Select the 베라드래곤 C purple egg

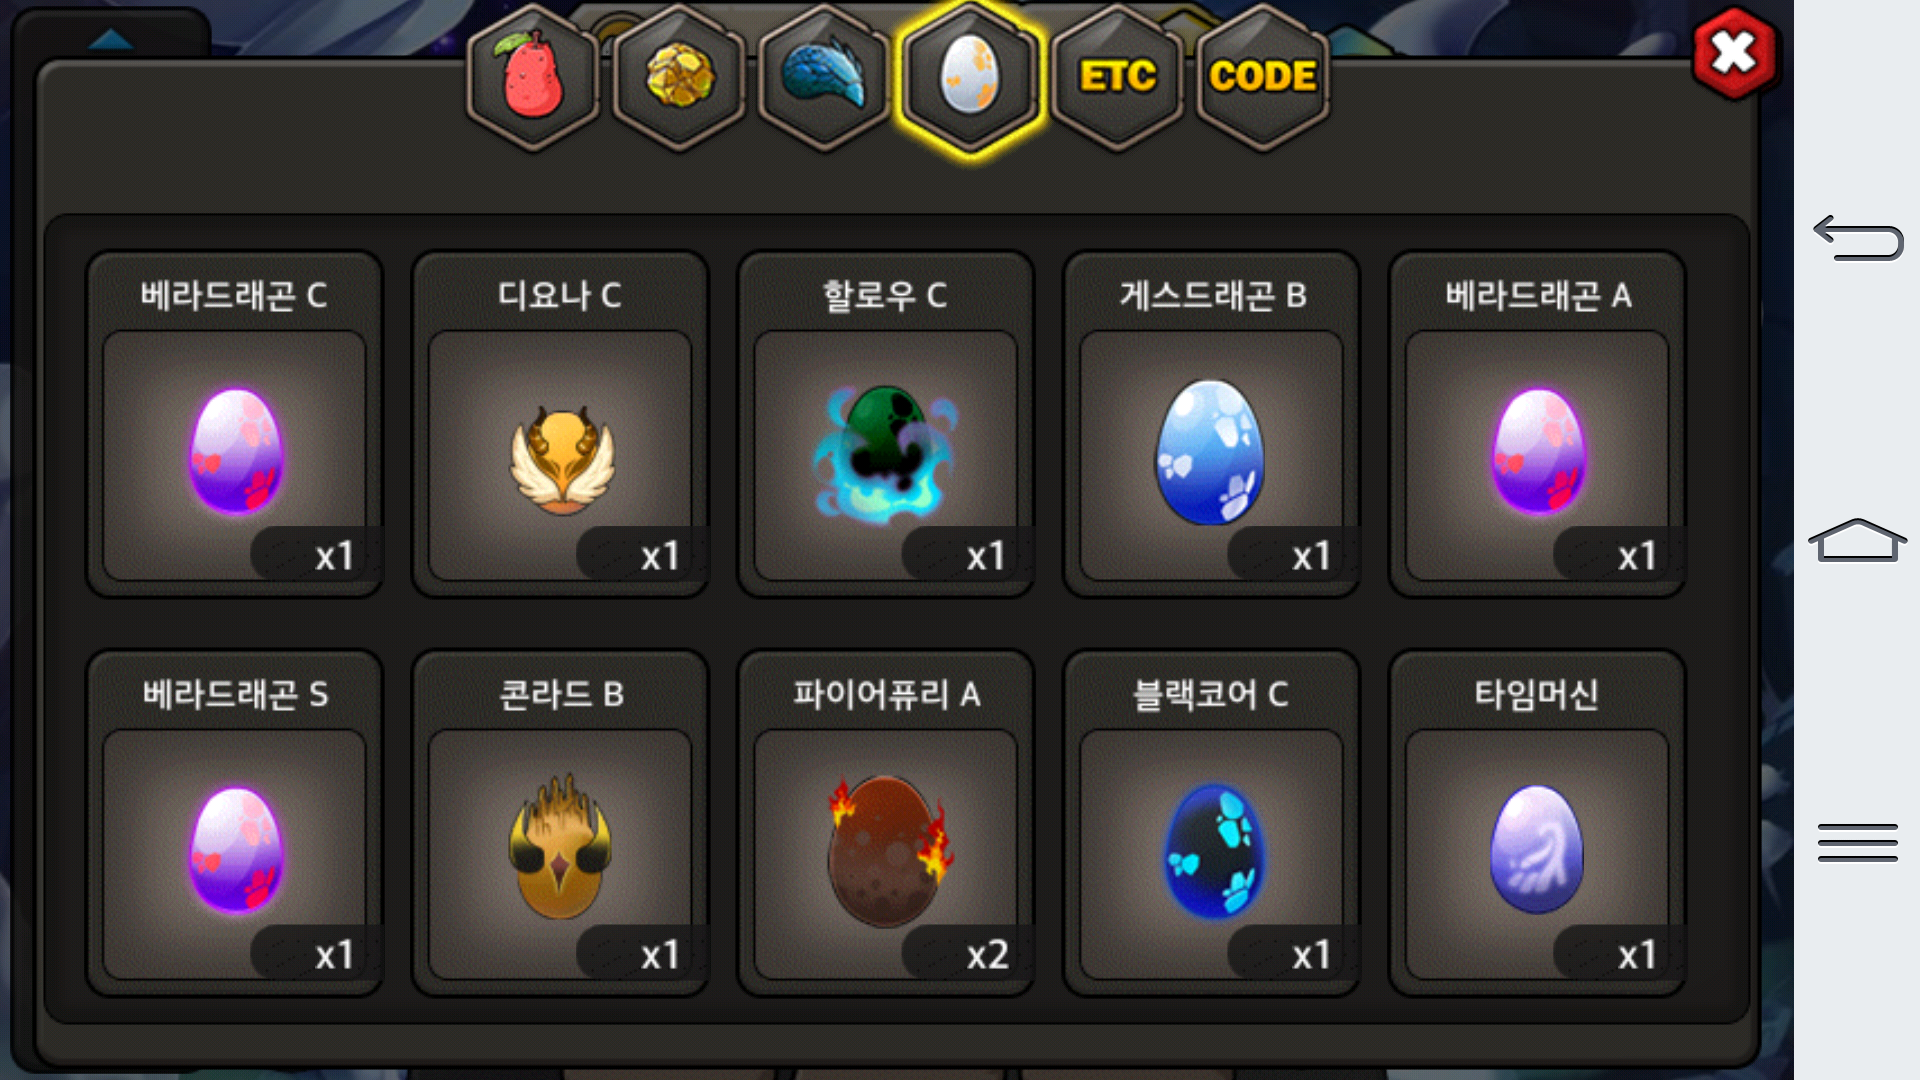235,424
